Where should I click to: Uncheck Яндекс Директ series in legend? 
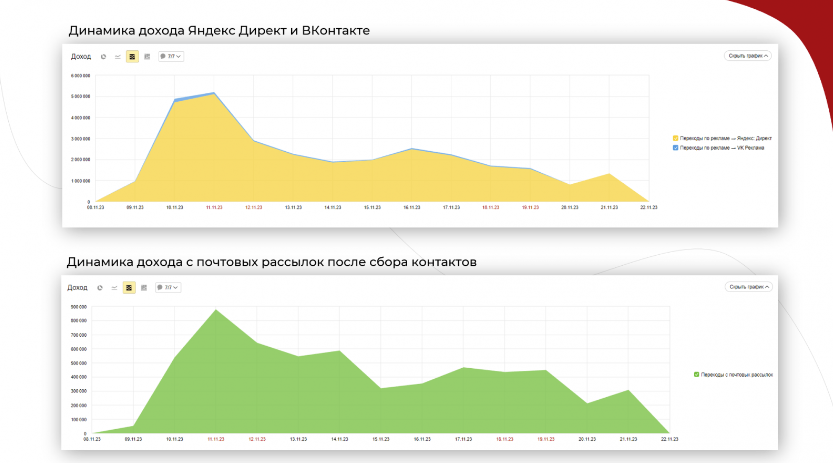(676, 138)
